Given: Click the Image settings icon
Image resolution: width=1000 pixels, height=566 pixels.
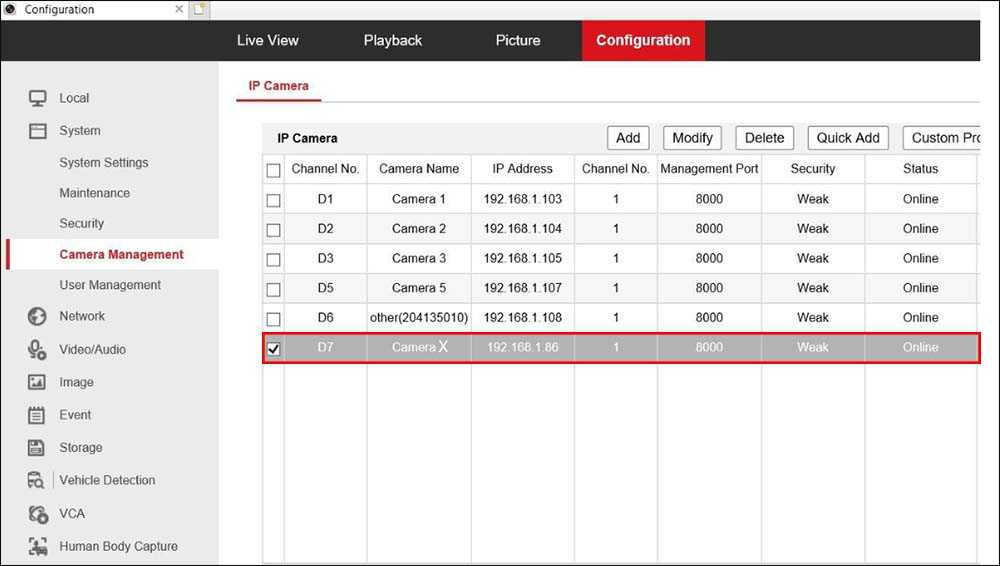Looking at the screenshot, I should coord(38,382).
